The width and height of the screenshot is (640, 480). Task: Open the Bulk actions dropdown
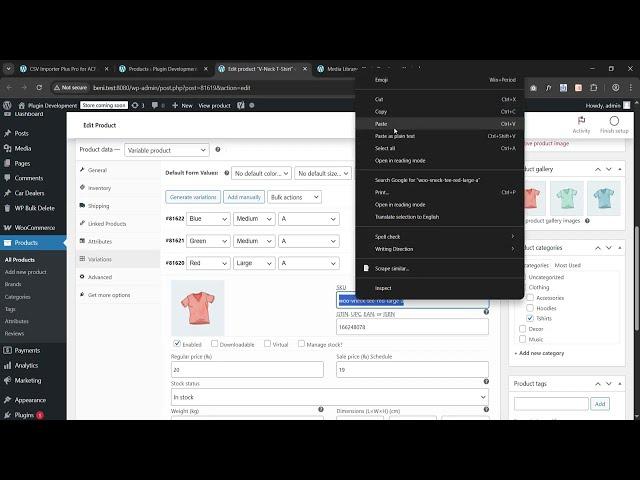click(x=294, y=197)
